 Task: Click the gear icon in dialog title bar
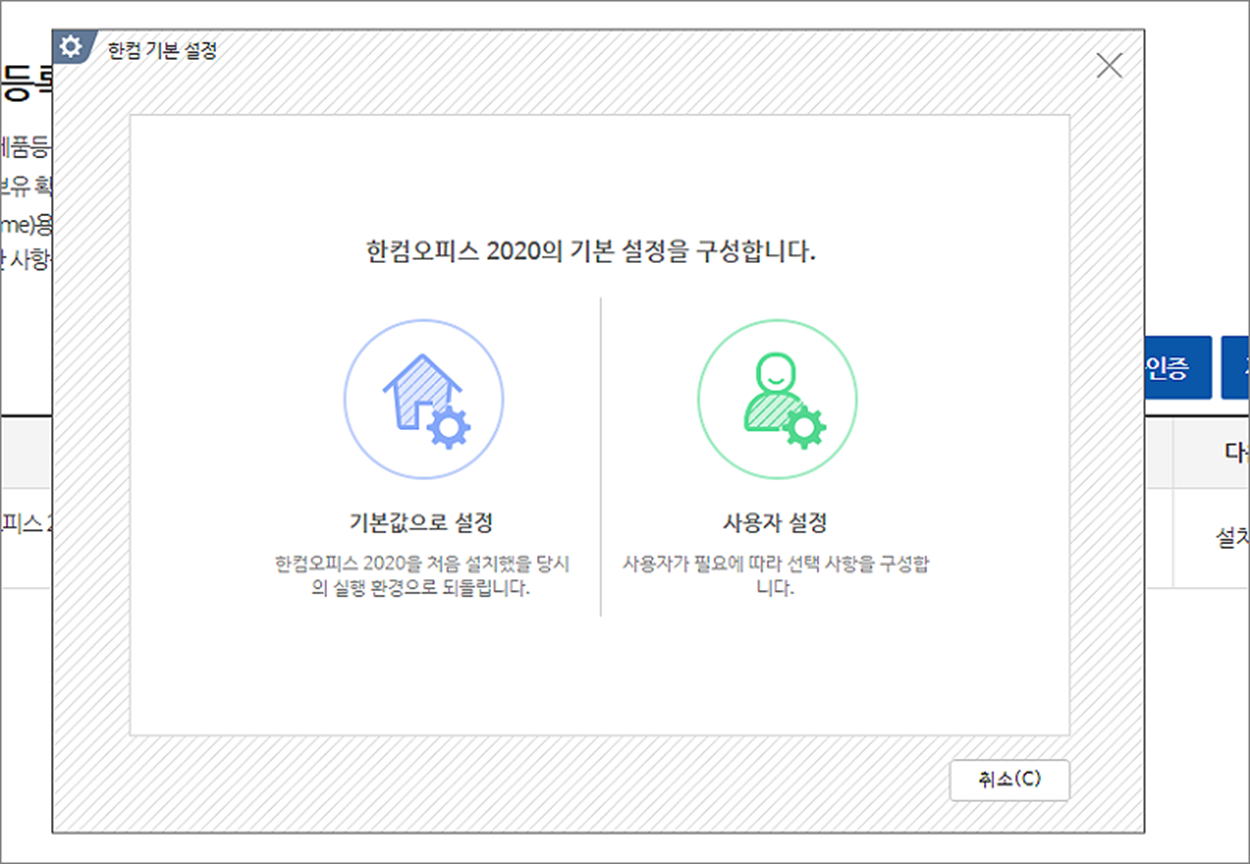[x=70, y=46]
